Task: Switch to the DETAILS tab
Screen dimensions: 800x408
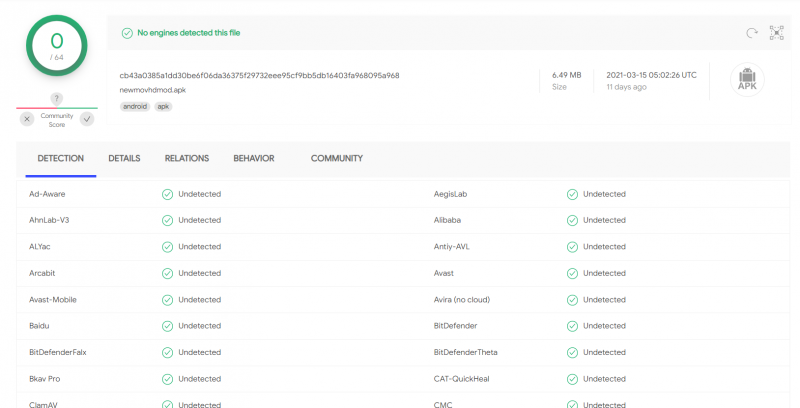Action: (x=124, y=159)
